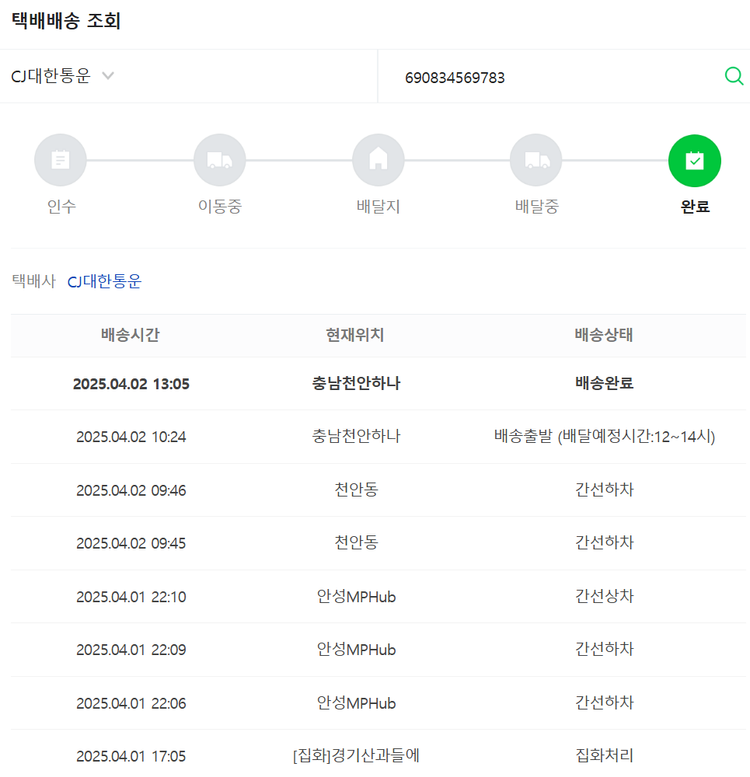Click the 배달지 house step icon
This screenshot has width=750, height=777.
378,160
